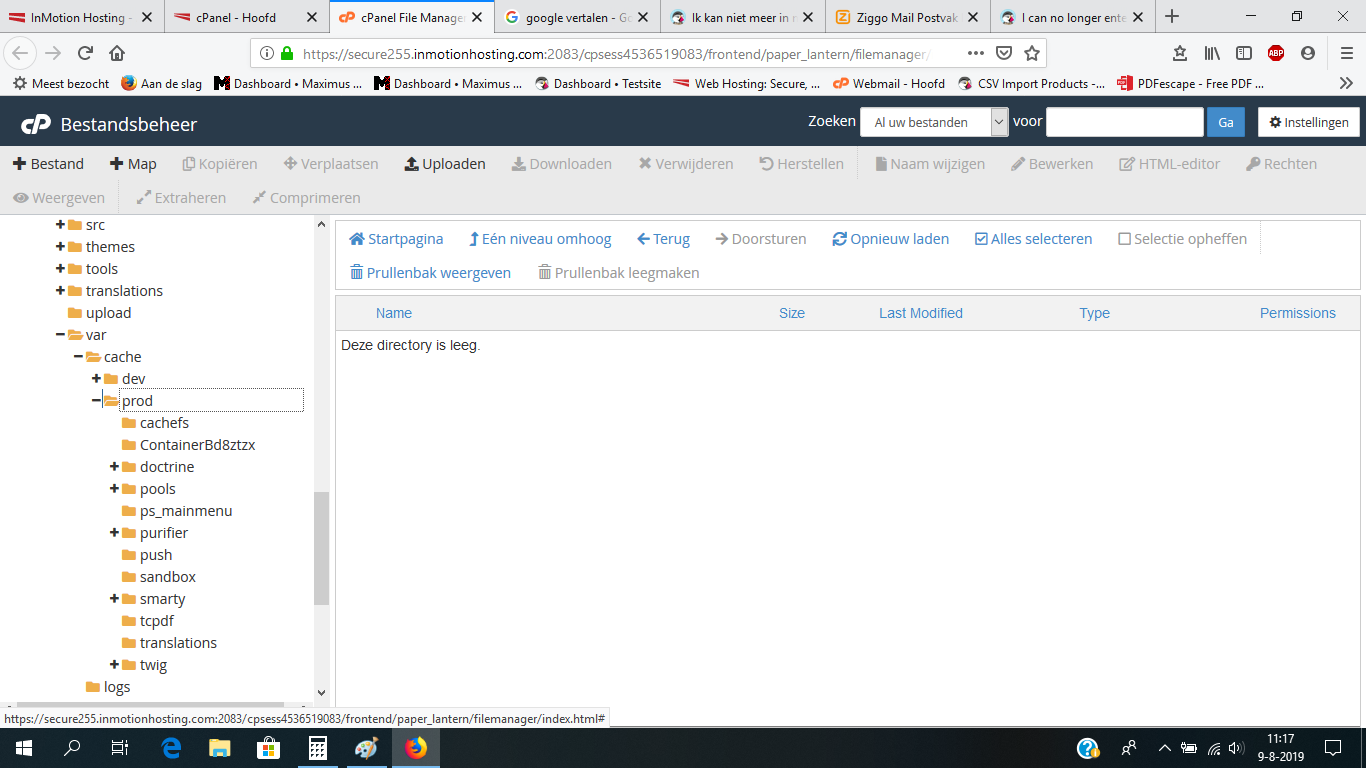Screen dimensions: 1366x768
Task: Create a new file with Bestand
Action: click(48, 164)
